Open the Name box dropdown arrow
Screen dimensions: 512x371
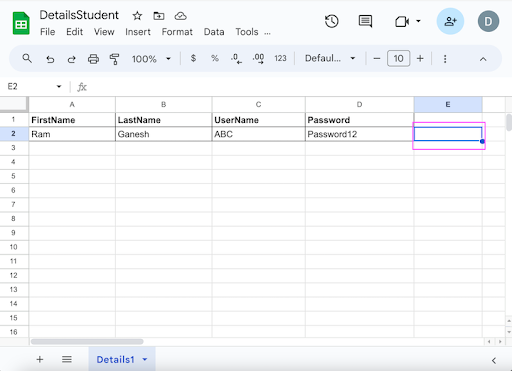click(59, 87)
